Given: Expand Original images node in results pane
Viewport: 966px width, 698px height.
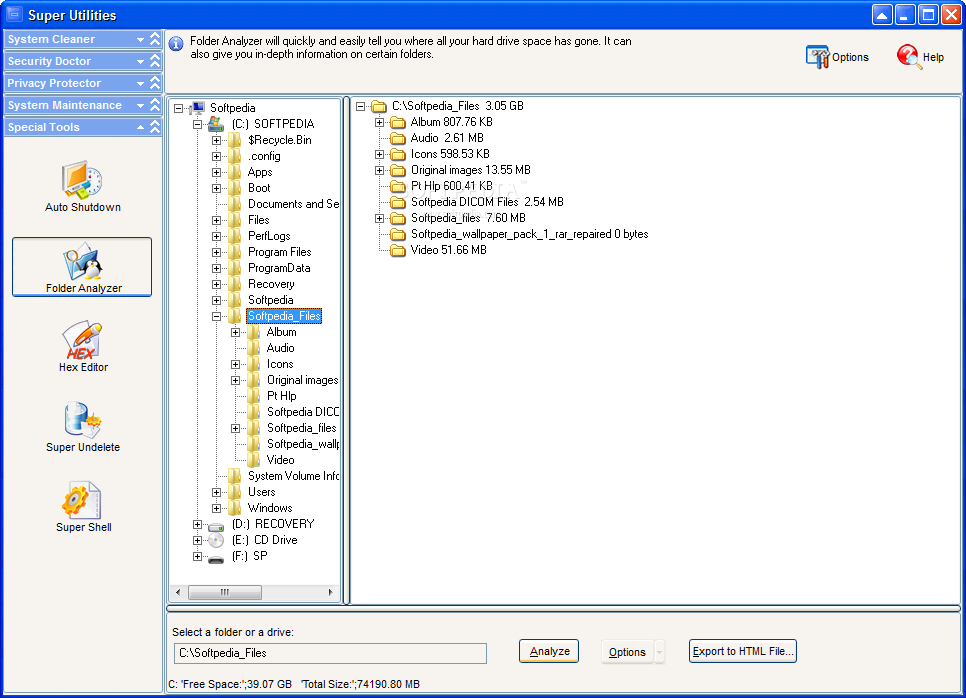Looking at the screenshot, I should click(380, 171).
